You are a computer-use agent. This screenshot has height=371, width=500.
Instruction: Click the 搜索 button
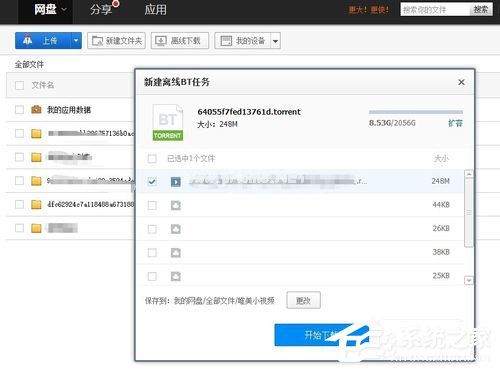[x=481, y=10]
